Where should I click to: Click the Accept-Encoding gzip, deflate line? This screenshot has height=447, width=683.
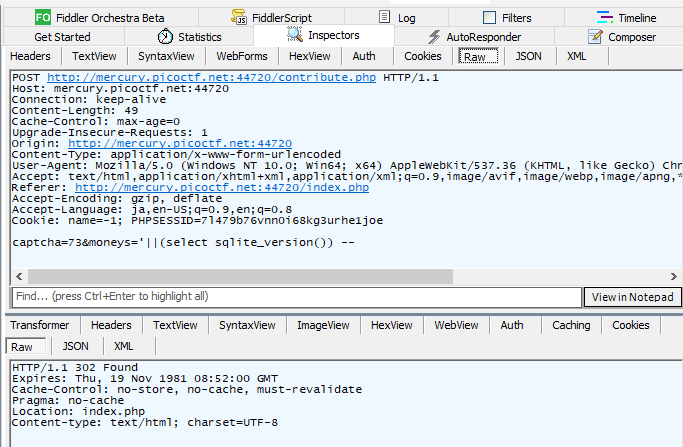[x=117, y=198]
